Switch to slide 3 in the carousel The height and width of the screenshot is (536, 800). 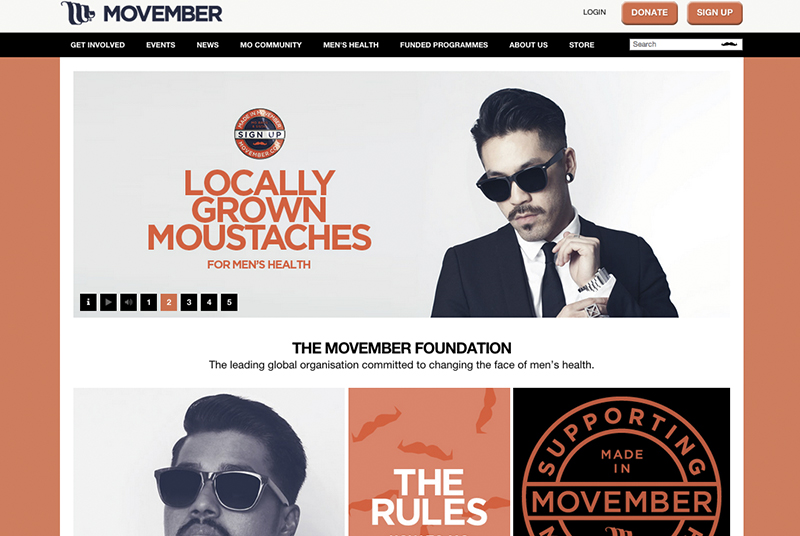tap(189, 302)
